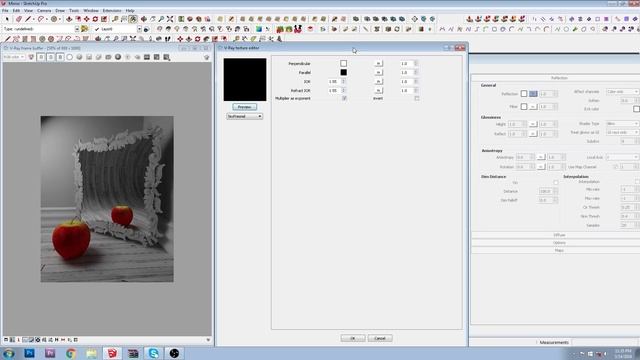Viewport: 640px width, 360px height.
Task: Click the Perpendicular row m map button
Action: 378,64
